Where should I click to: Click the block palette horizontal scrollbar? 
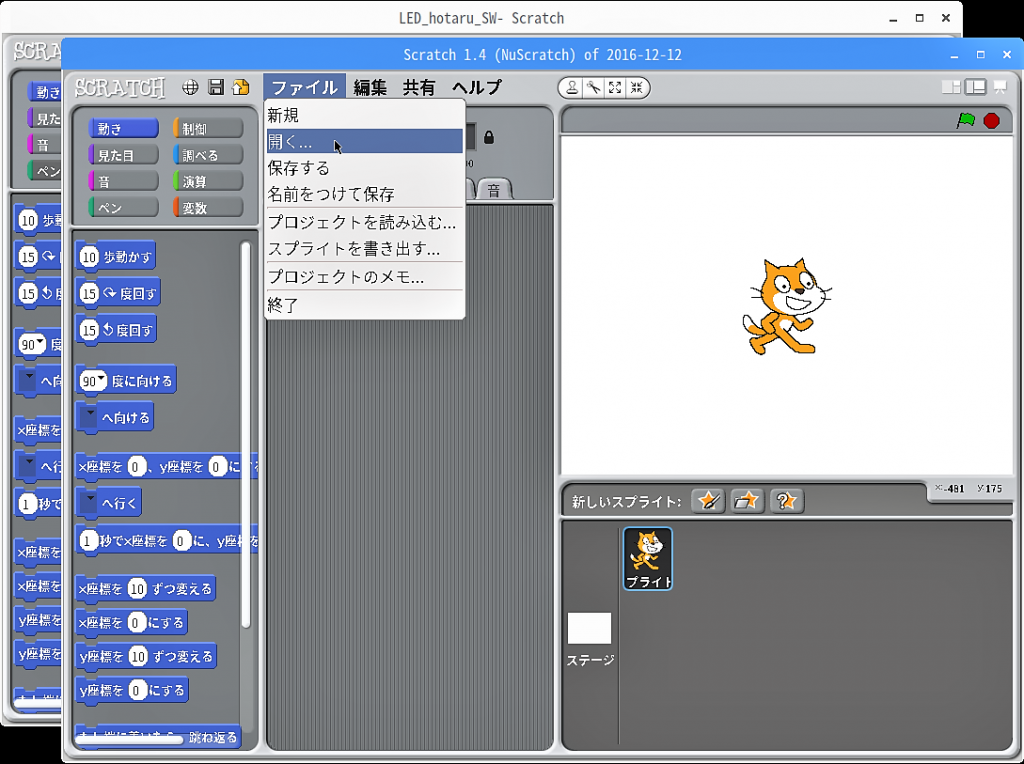coord(129,739)
